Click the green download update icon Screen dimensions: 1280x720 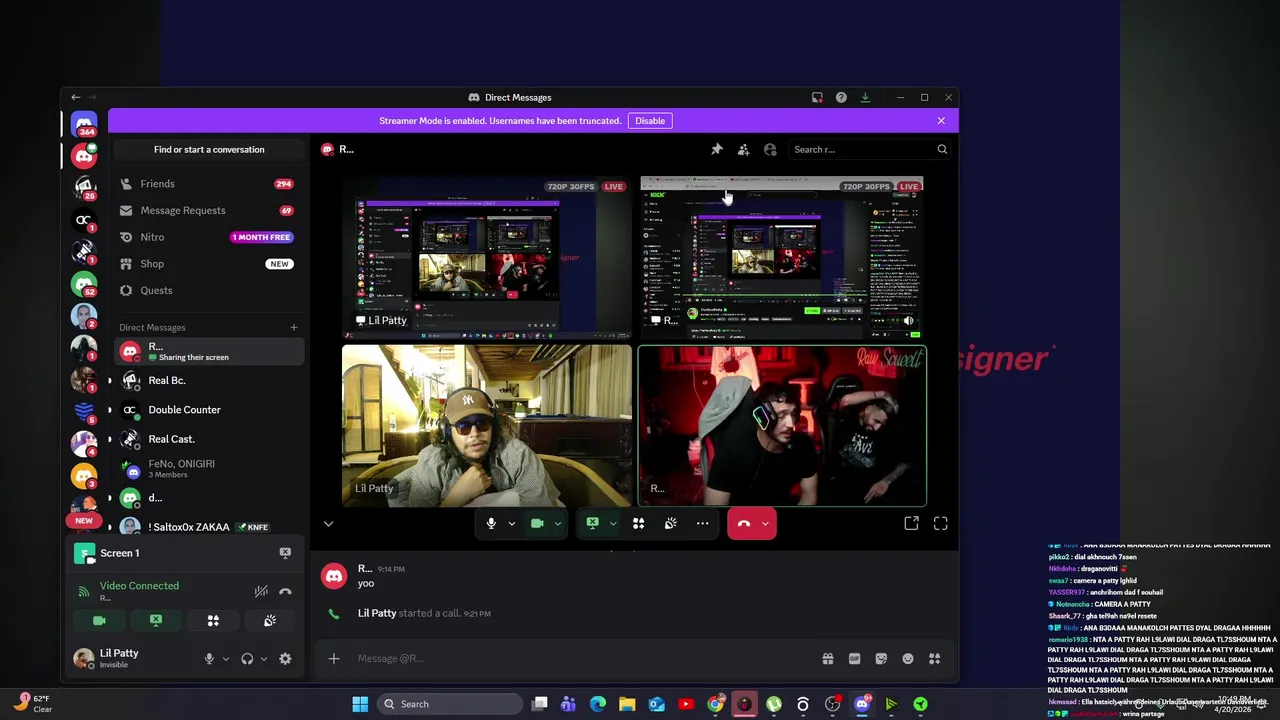[x=865, y=97]
